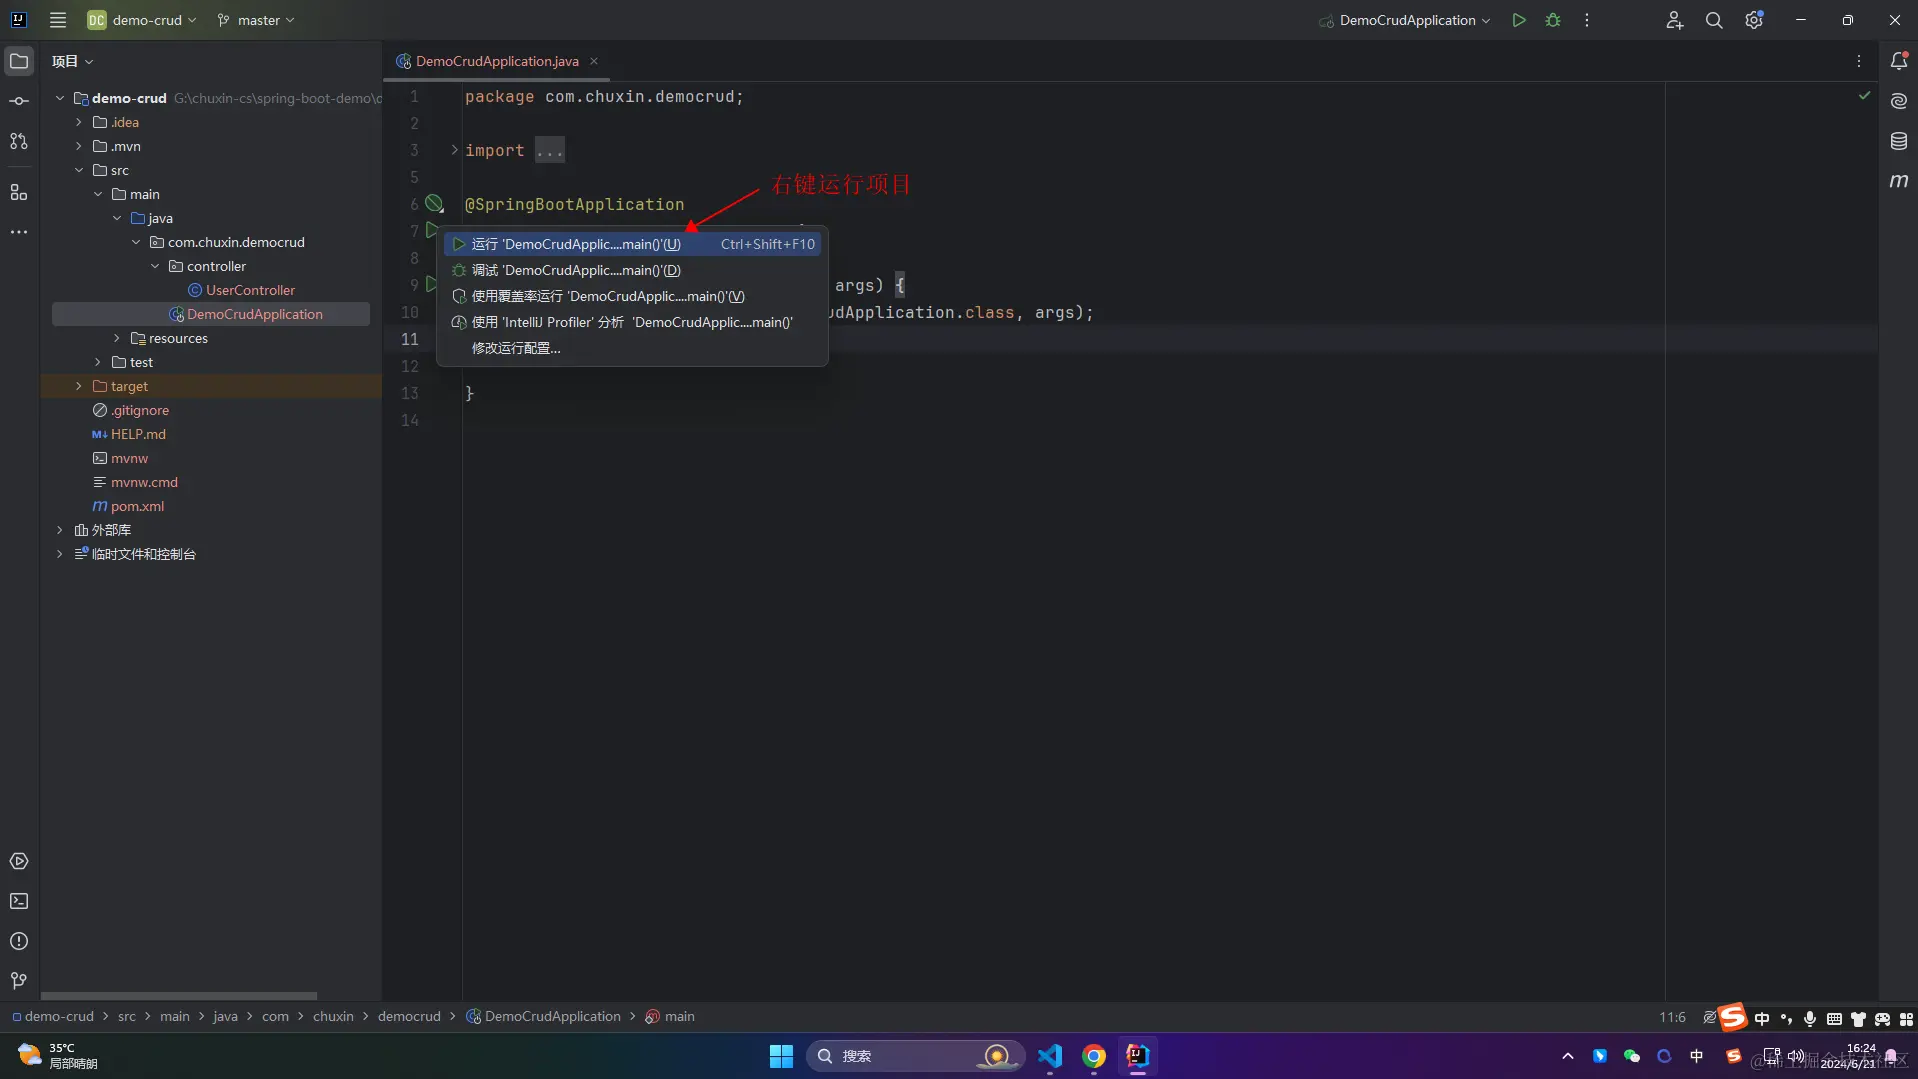Viewport: 1918px width, 1079px height.
Task: Open Search Everywhere magnifier
Action: coord(1714,20)
